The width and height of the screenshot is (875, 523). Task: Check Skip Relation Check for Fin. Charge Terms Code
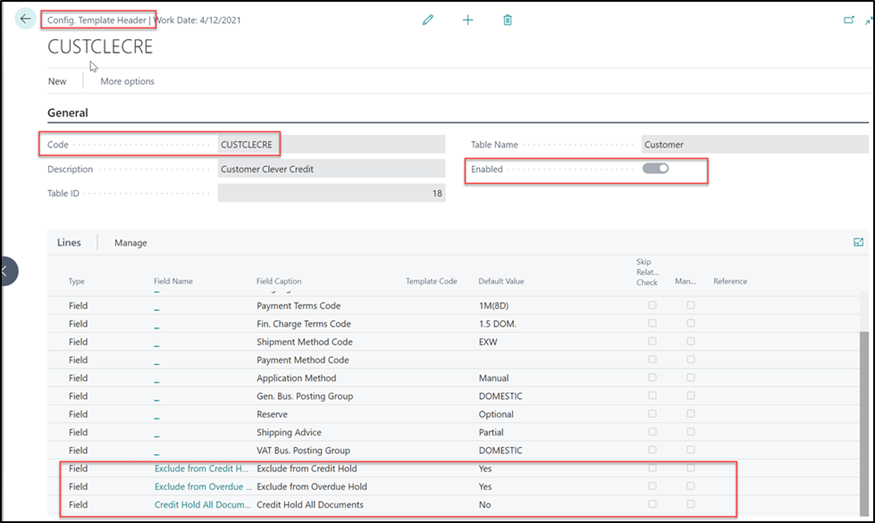pos(652,323)
